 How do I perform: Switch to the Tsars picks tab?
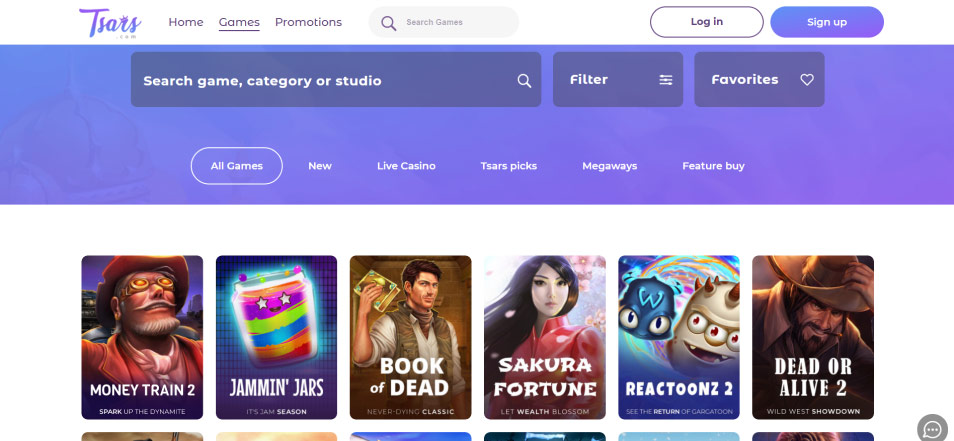[x=509, y=165]
